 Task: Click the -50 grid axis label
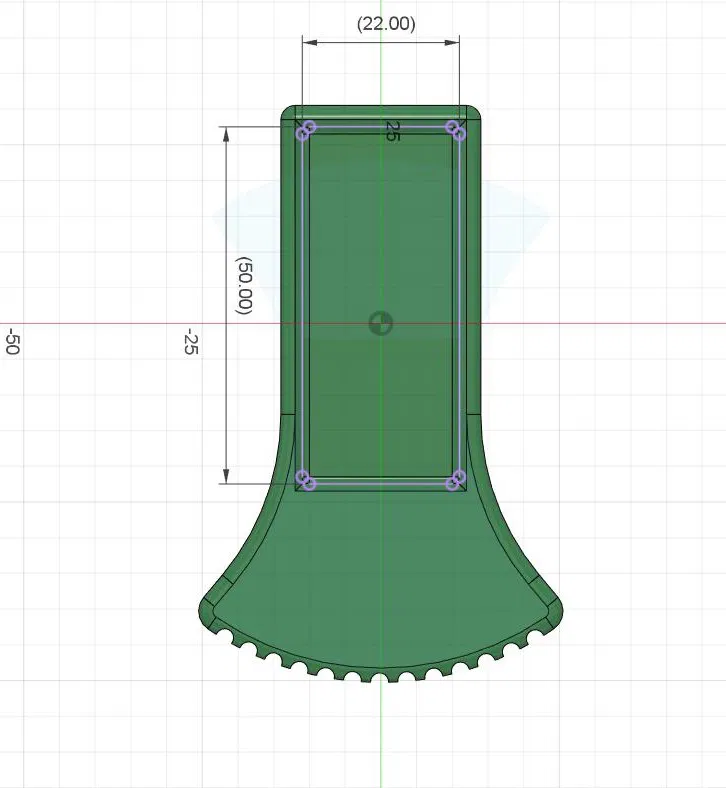pos(12,342)
